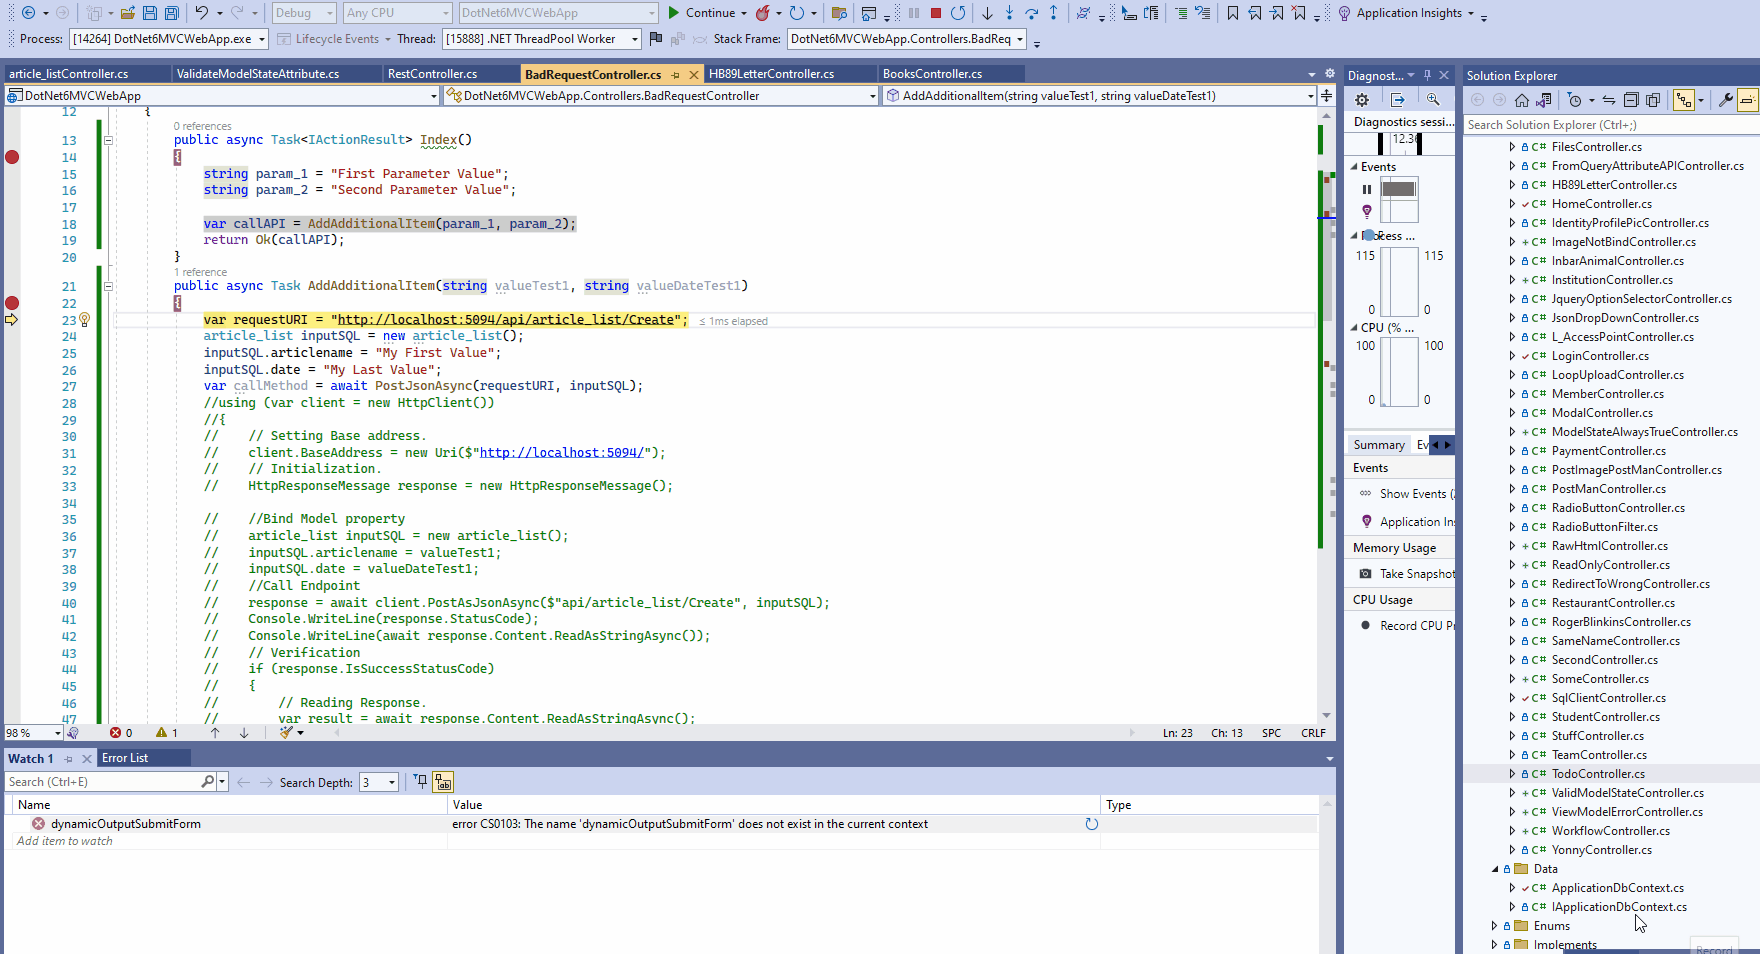Open the Memory Usage Take Snapshot icon

click(x=1367, y=573)
